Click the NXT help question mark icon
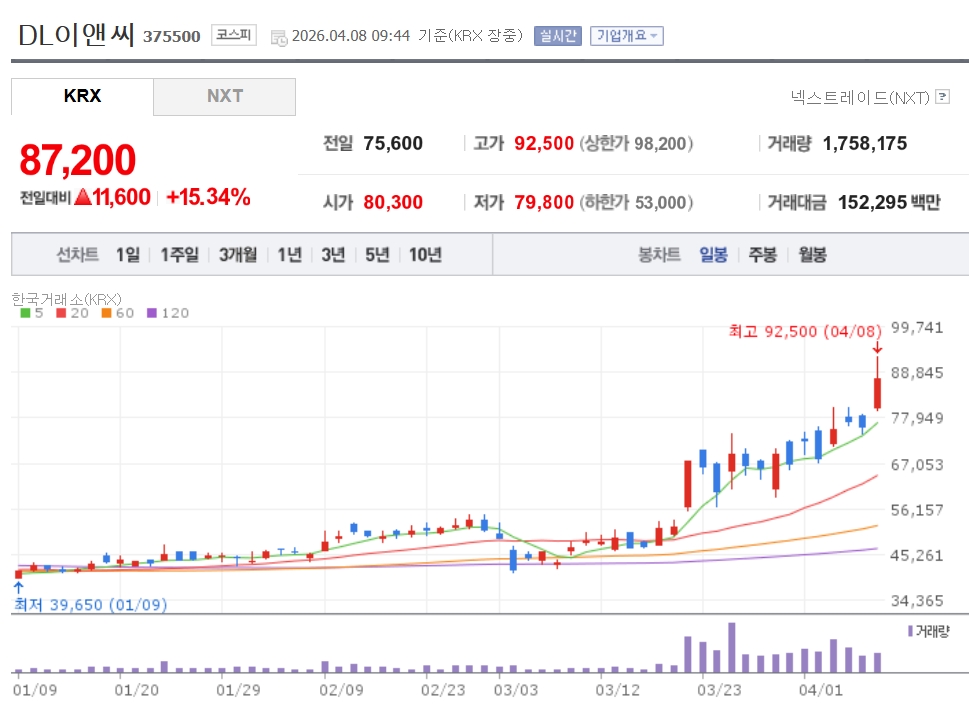 pyautogui.click(x=942, y=97)
